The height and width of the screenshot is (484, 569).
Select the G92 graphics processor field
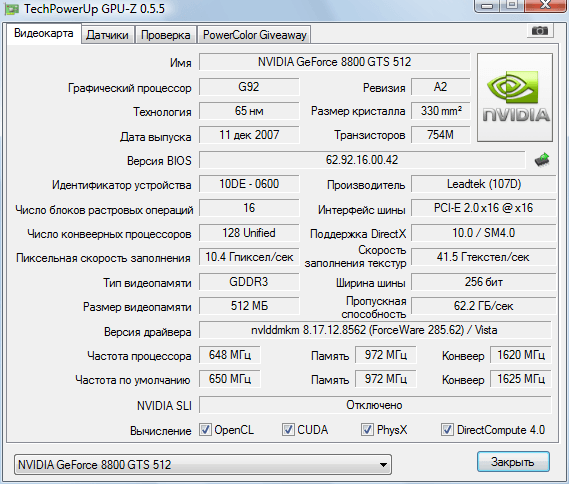pyautogui.click(x=249, y=87)
